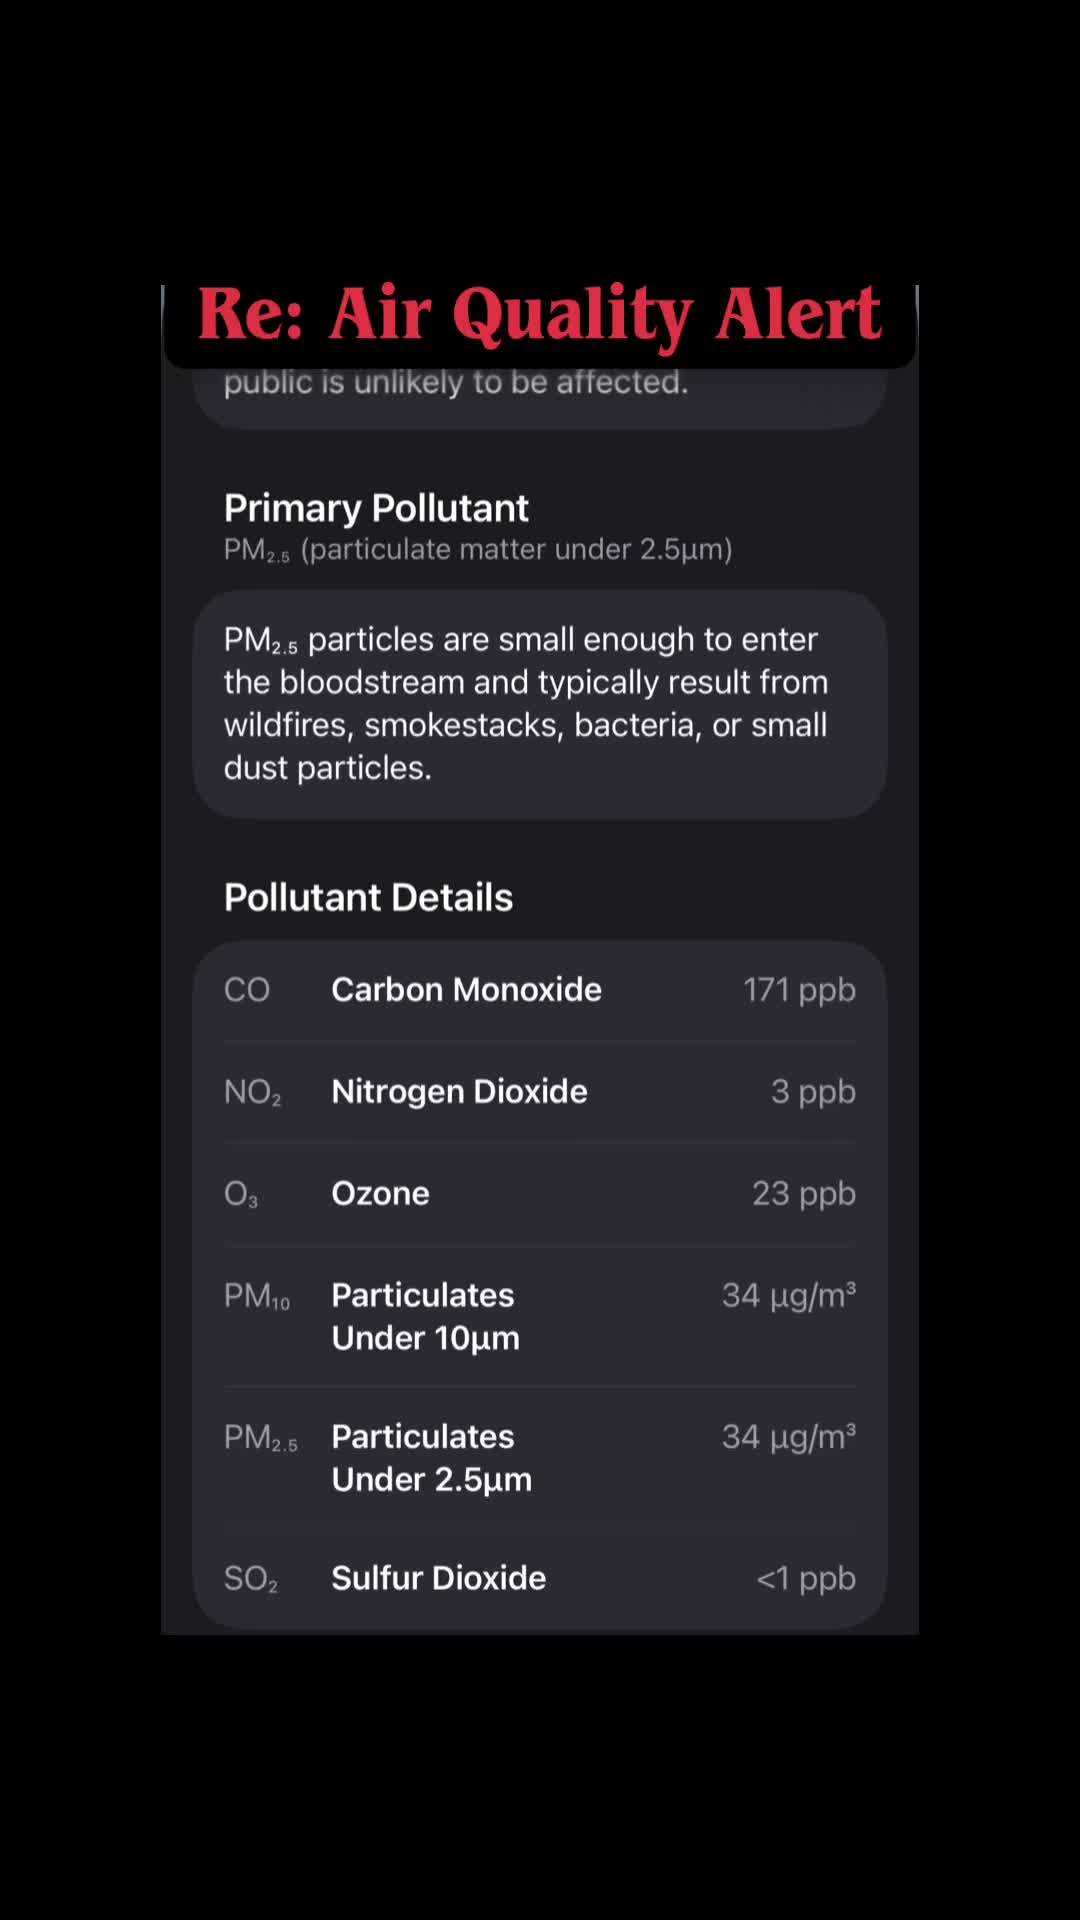The height and width of the screenshot is (1920, 1080).
Task: Tap the Pollutant Details heading
Action: 368,897
